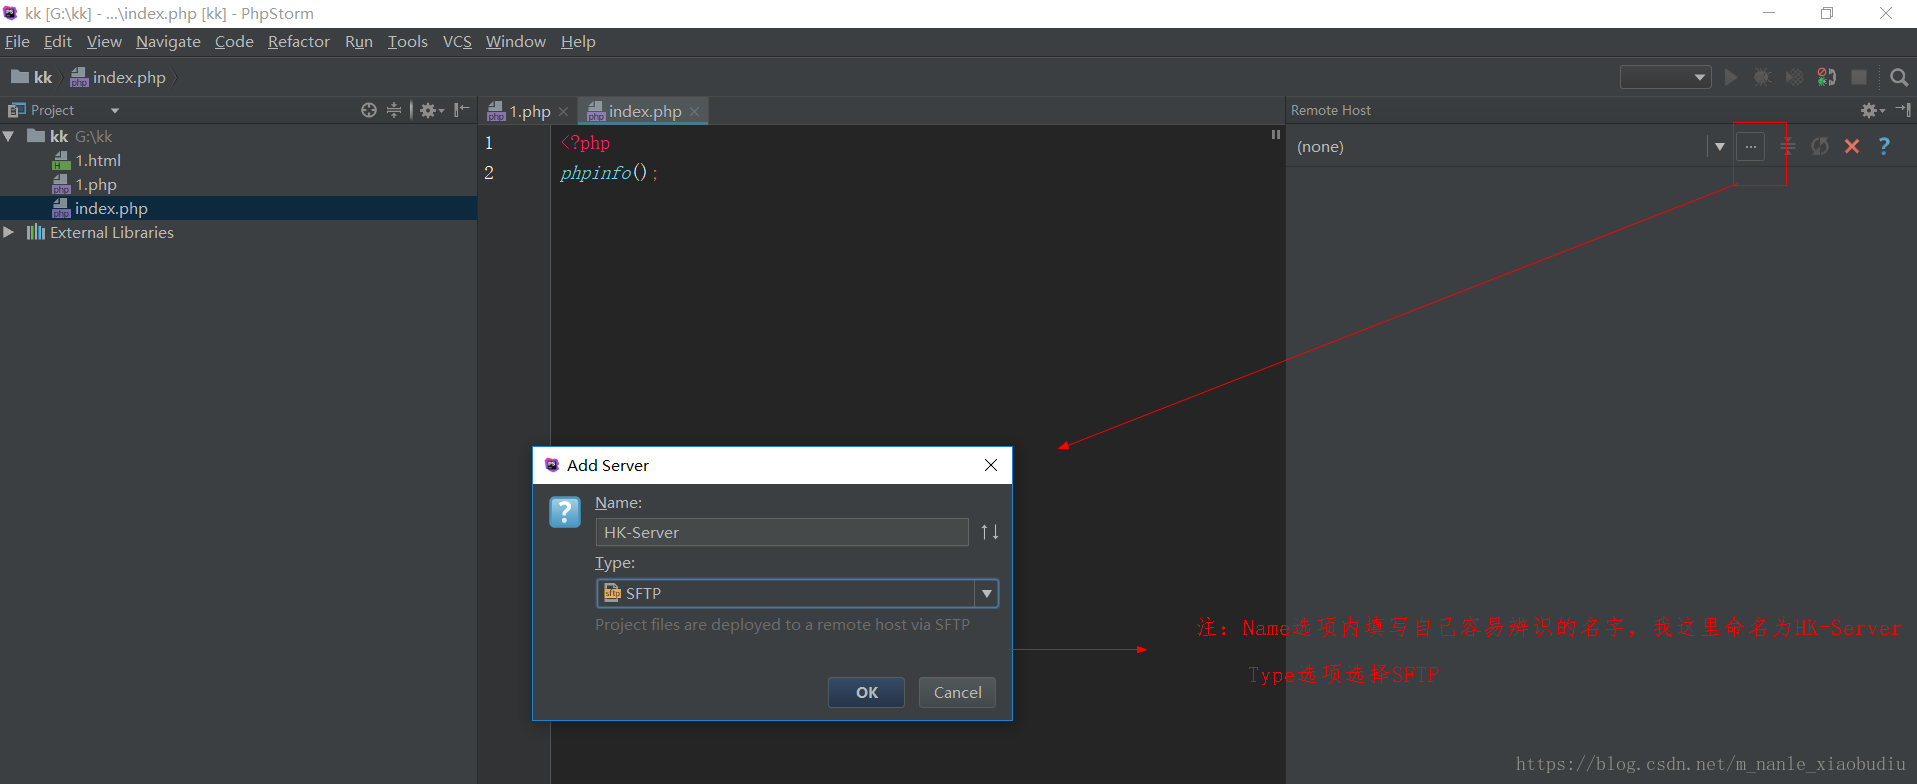This screenshot has width=1917, height=784.
Task: Click the editor pause inspection marker
Action: point(1276,134)
